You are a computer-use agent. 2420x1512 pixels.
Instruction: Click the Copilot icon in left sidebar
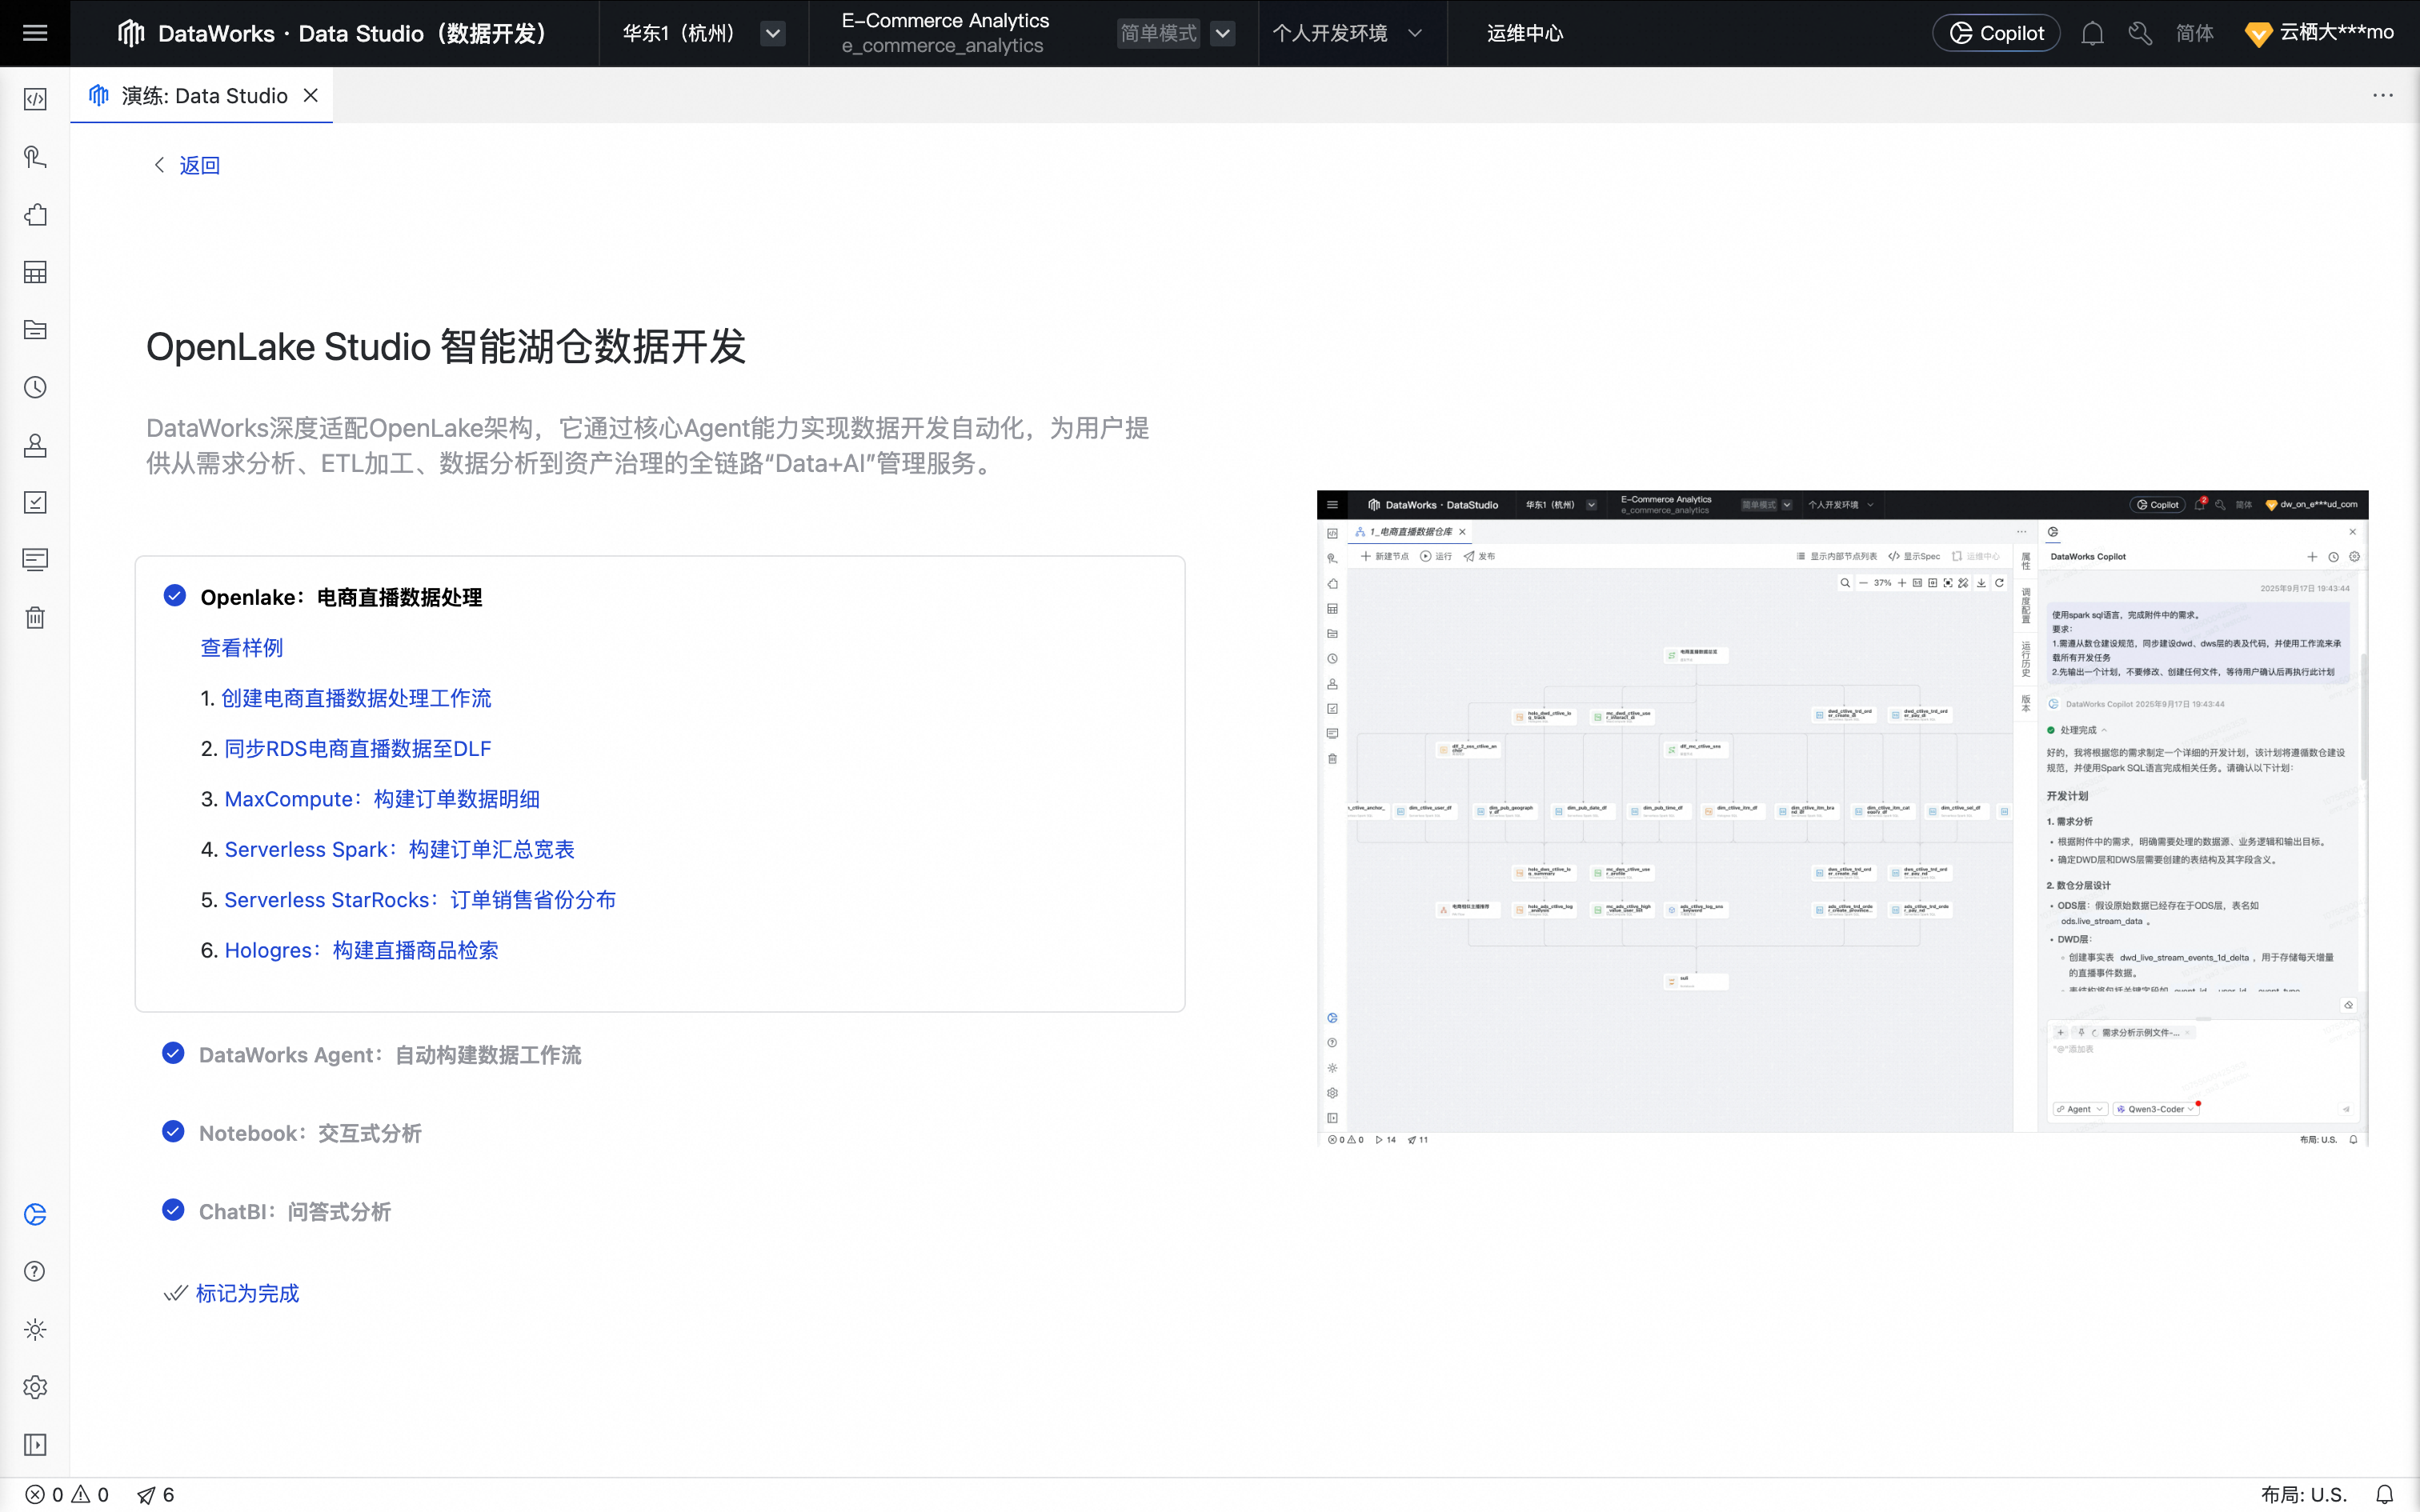click(x=35, y=1214)
